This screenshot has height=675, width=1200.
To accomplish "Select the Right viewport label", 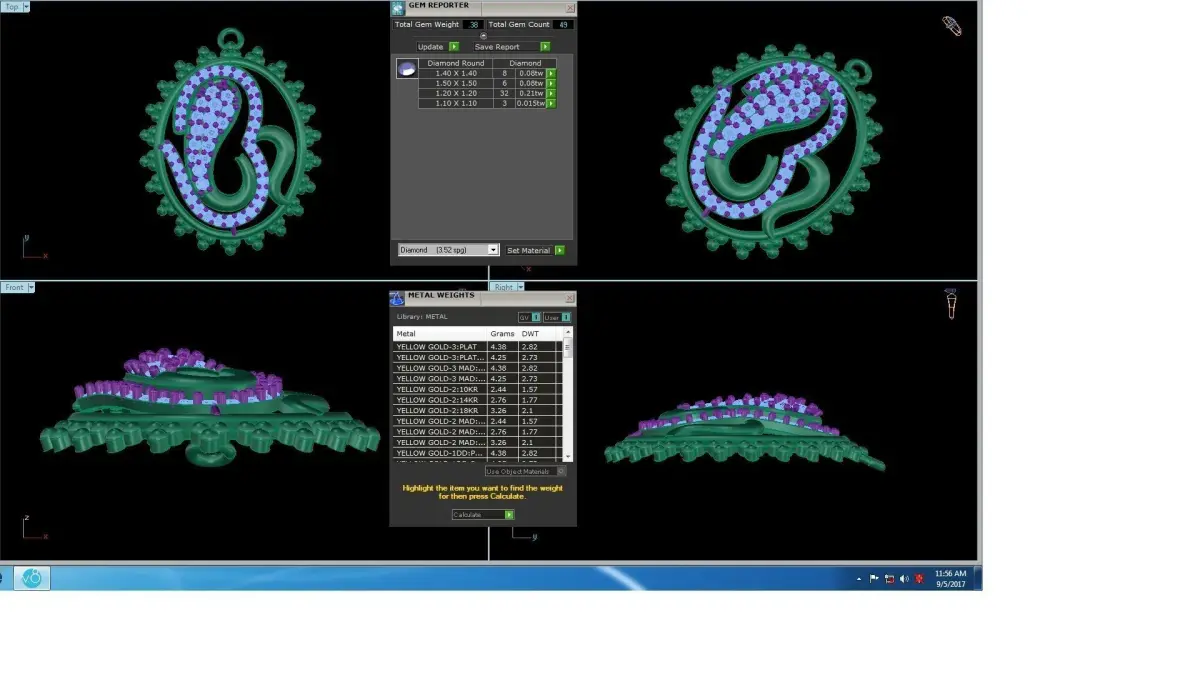I will 503,287.
